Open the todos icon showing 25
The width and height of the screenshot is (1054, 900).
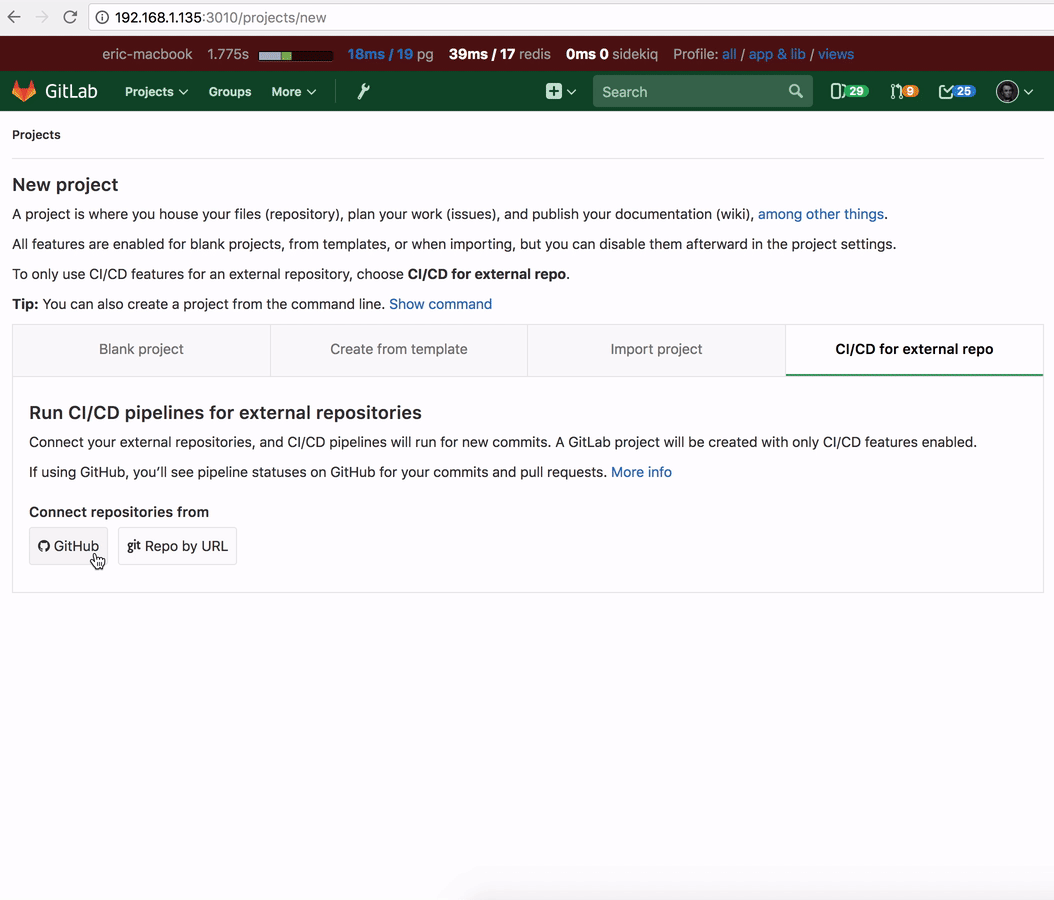tap(956, 91)
